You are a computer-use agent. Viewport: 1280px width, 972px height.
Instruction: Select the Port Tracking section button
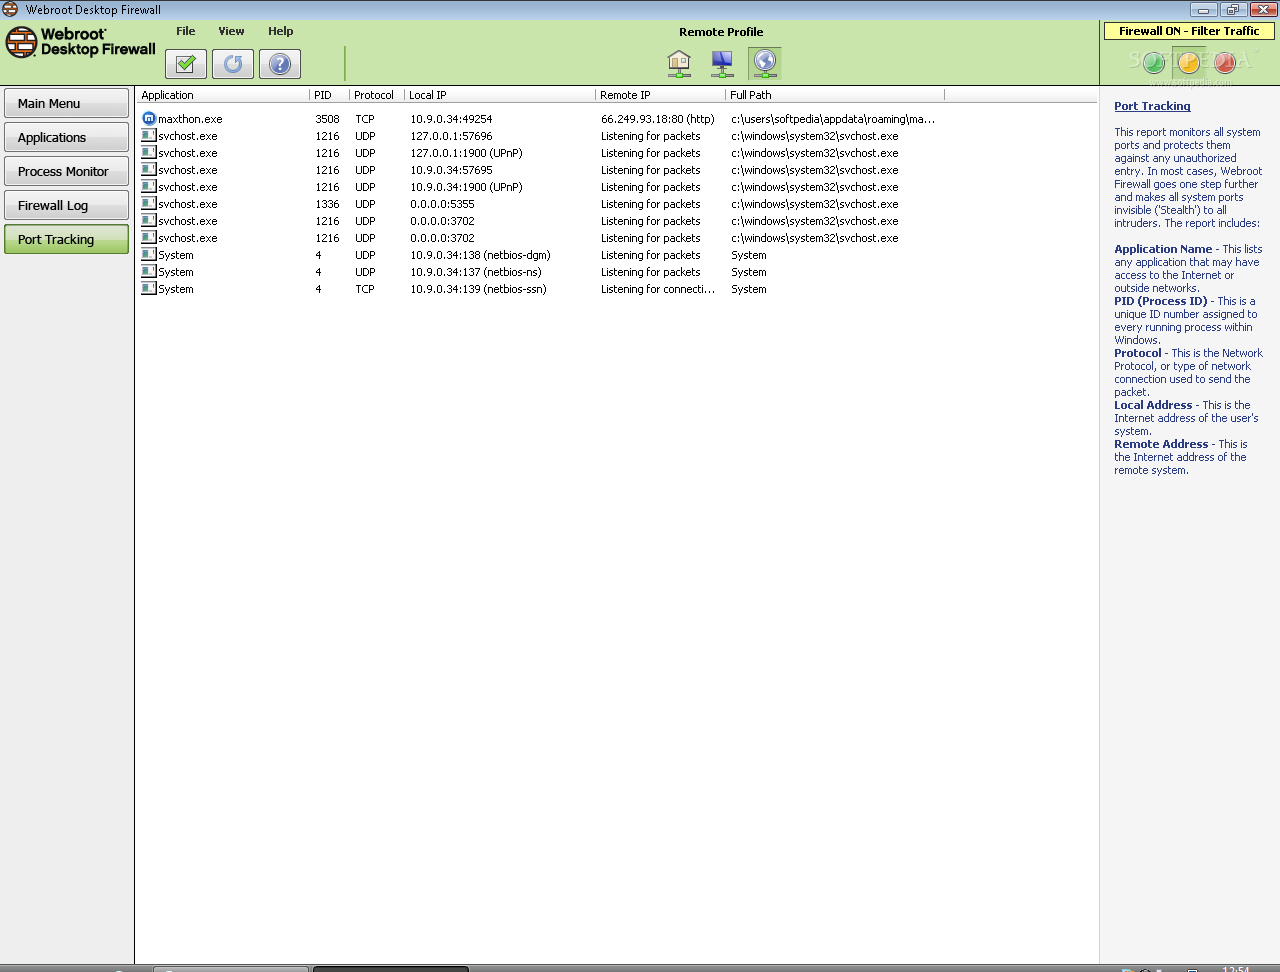click(x=66, y=239)
